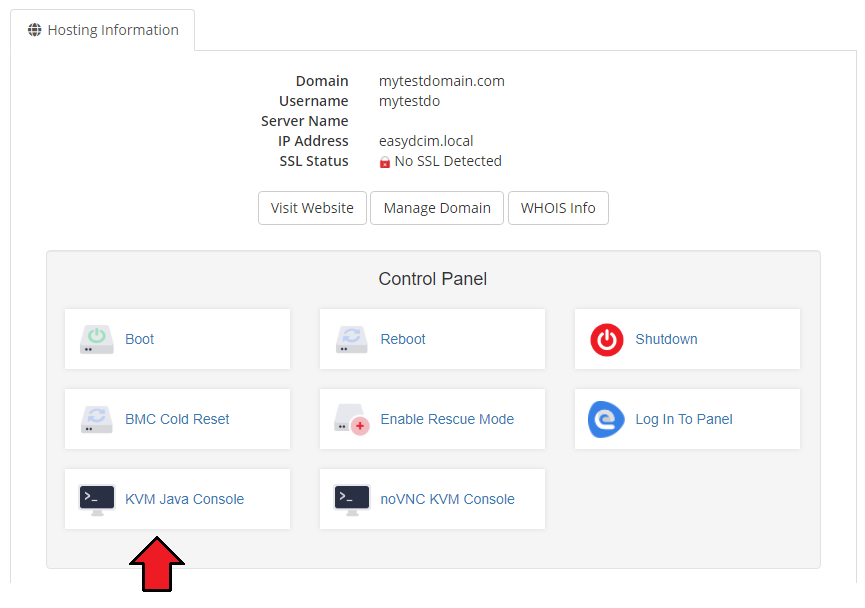Image resolution: width=865 pixels, height=608 pixels.
Task: Choose the Enable Rescue Mode link text
Action: pos(447,419)
